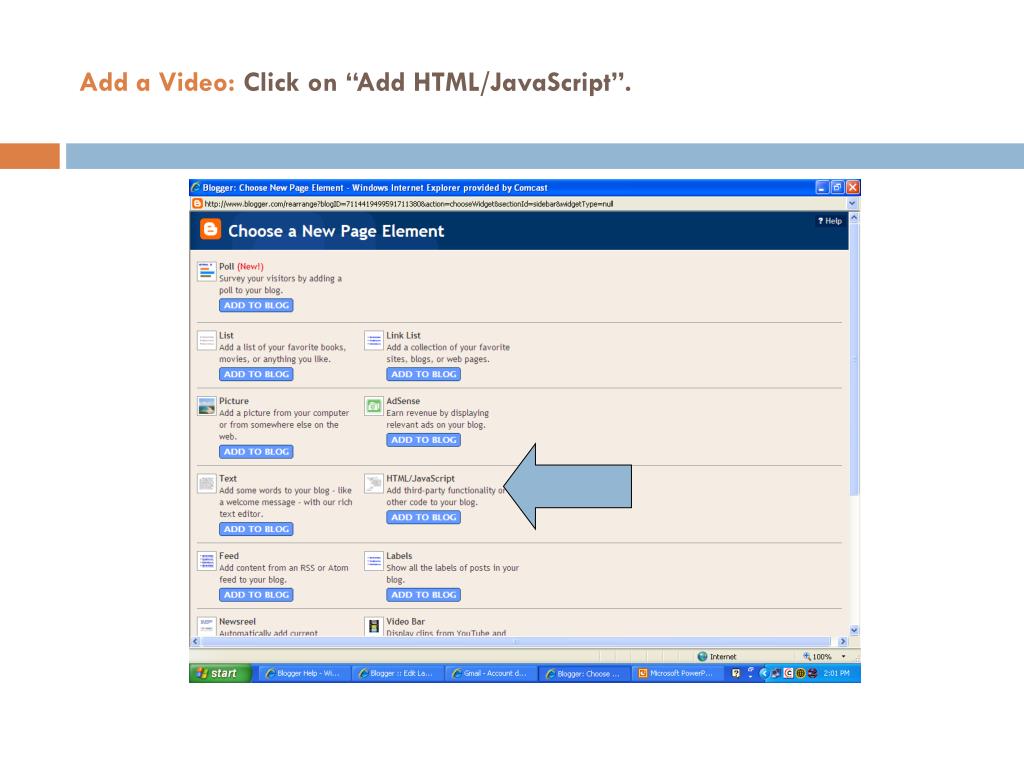Open the Windows Start button

pyautogui.click(x=220, y=673)
